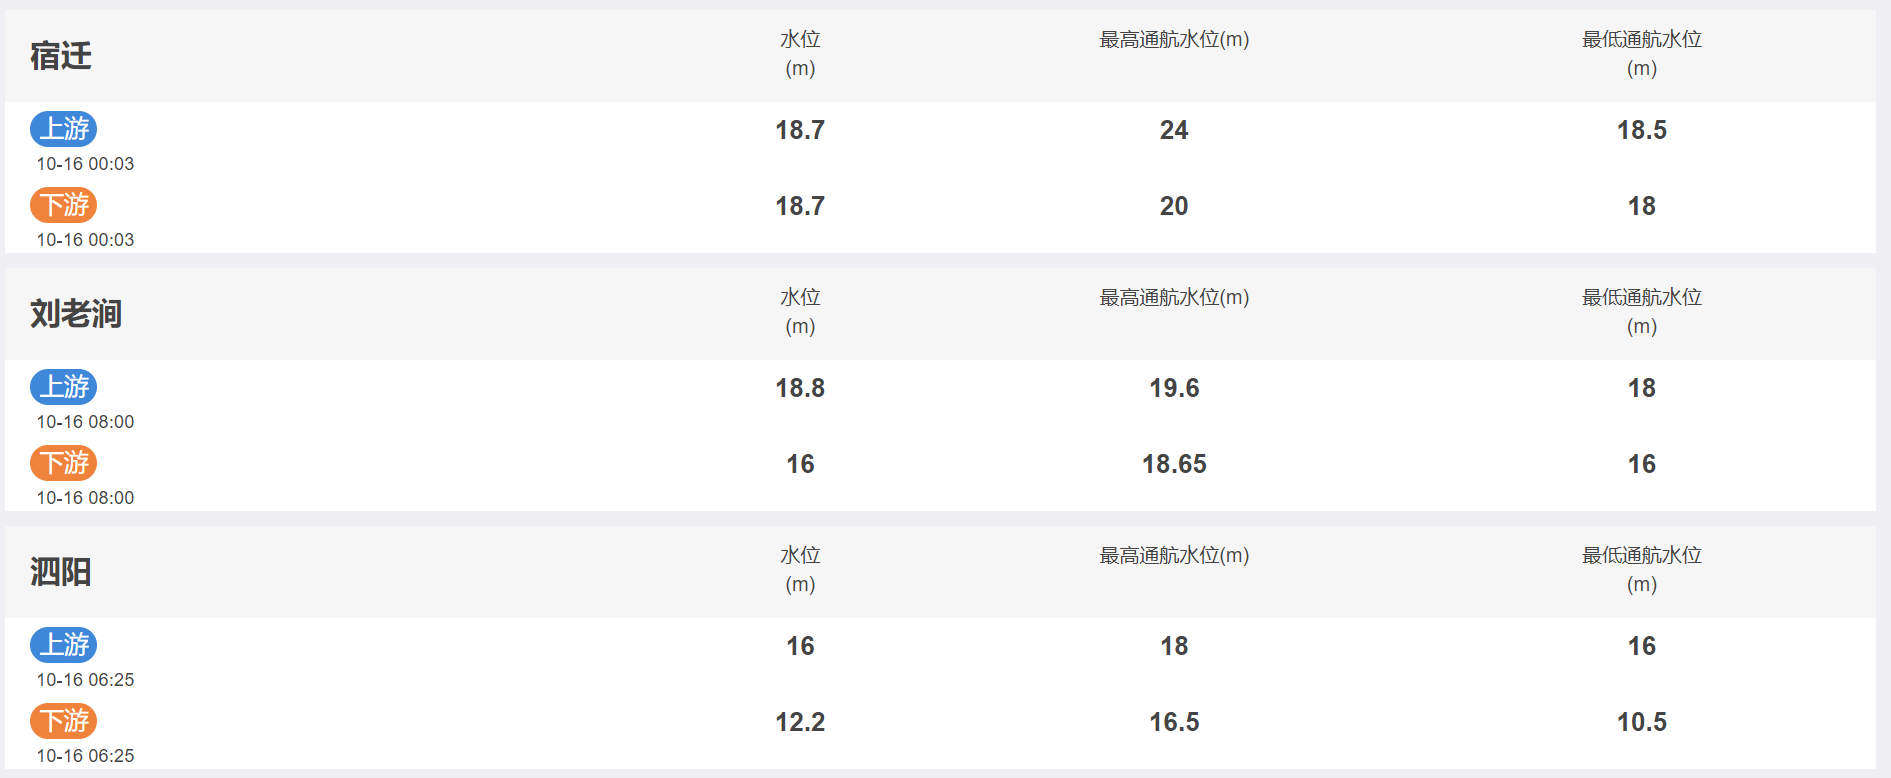Select the 泗阳 station heading
The height and width of the screenshot is (778, 1891).
[x=61, y=572]
